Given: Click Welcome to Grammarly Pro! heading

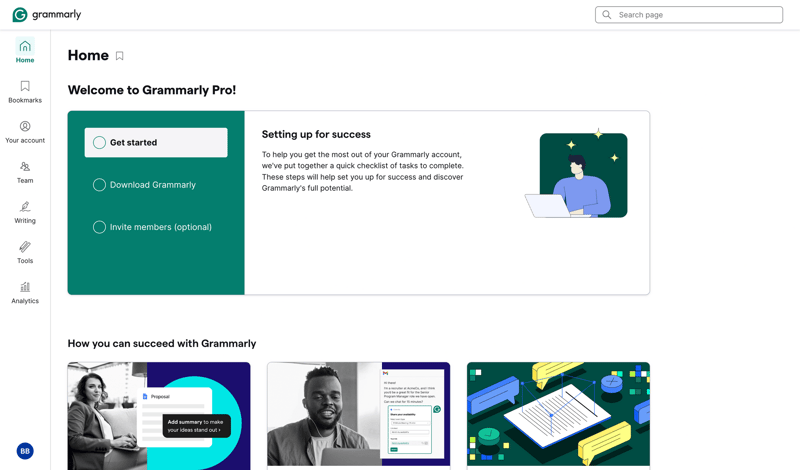Looking at the screenshot, I should pyautogui.click(x=152, y=90).
